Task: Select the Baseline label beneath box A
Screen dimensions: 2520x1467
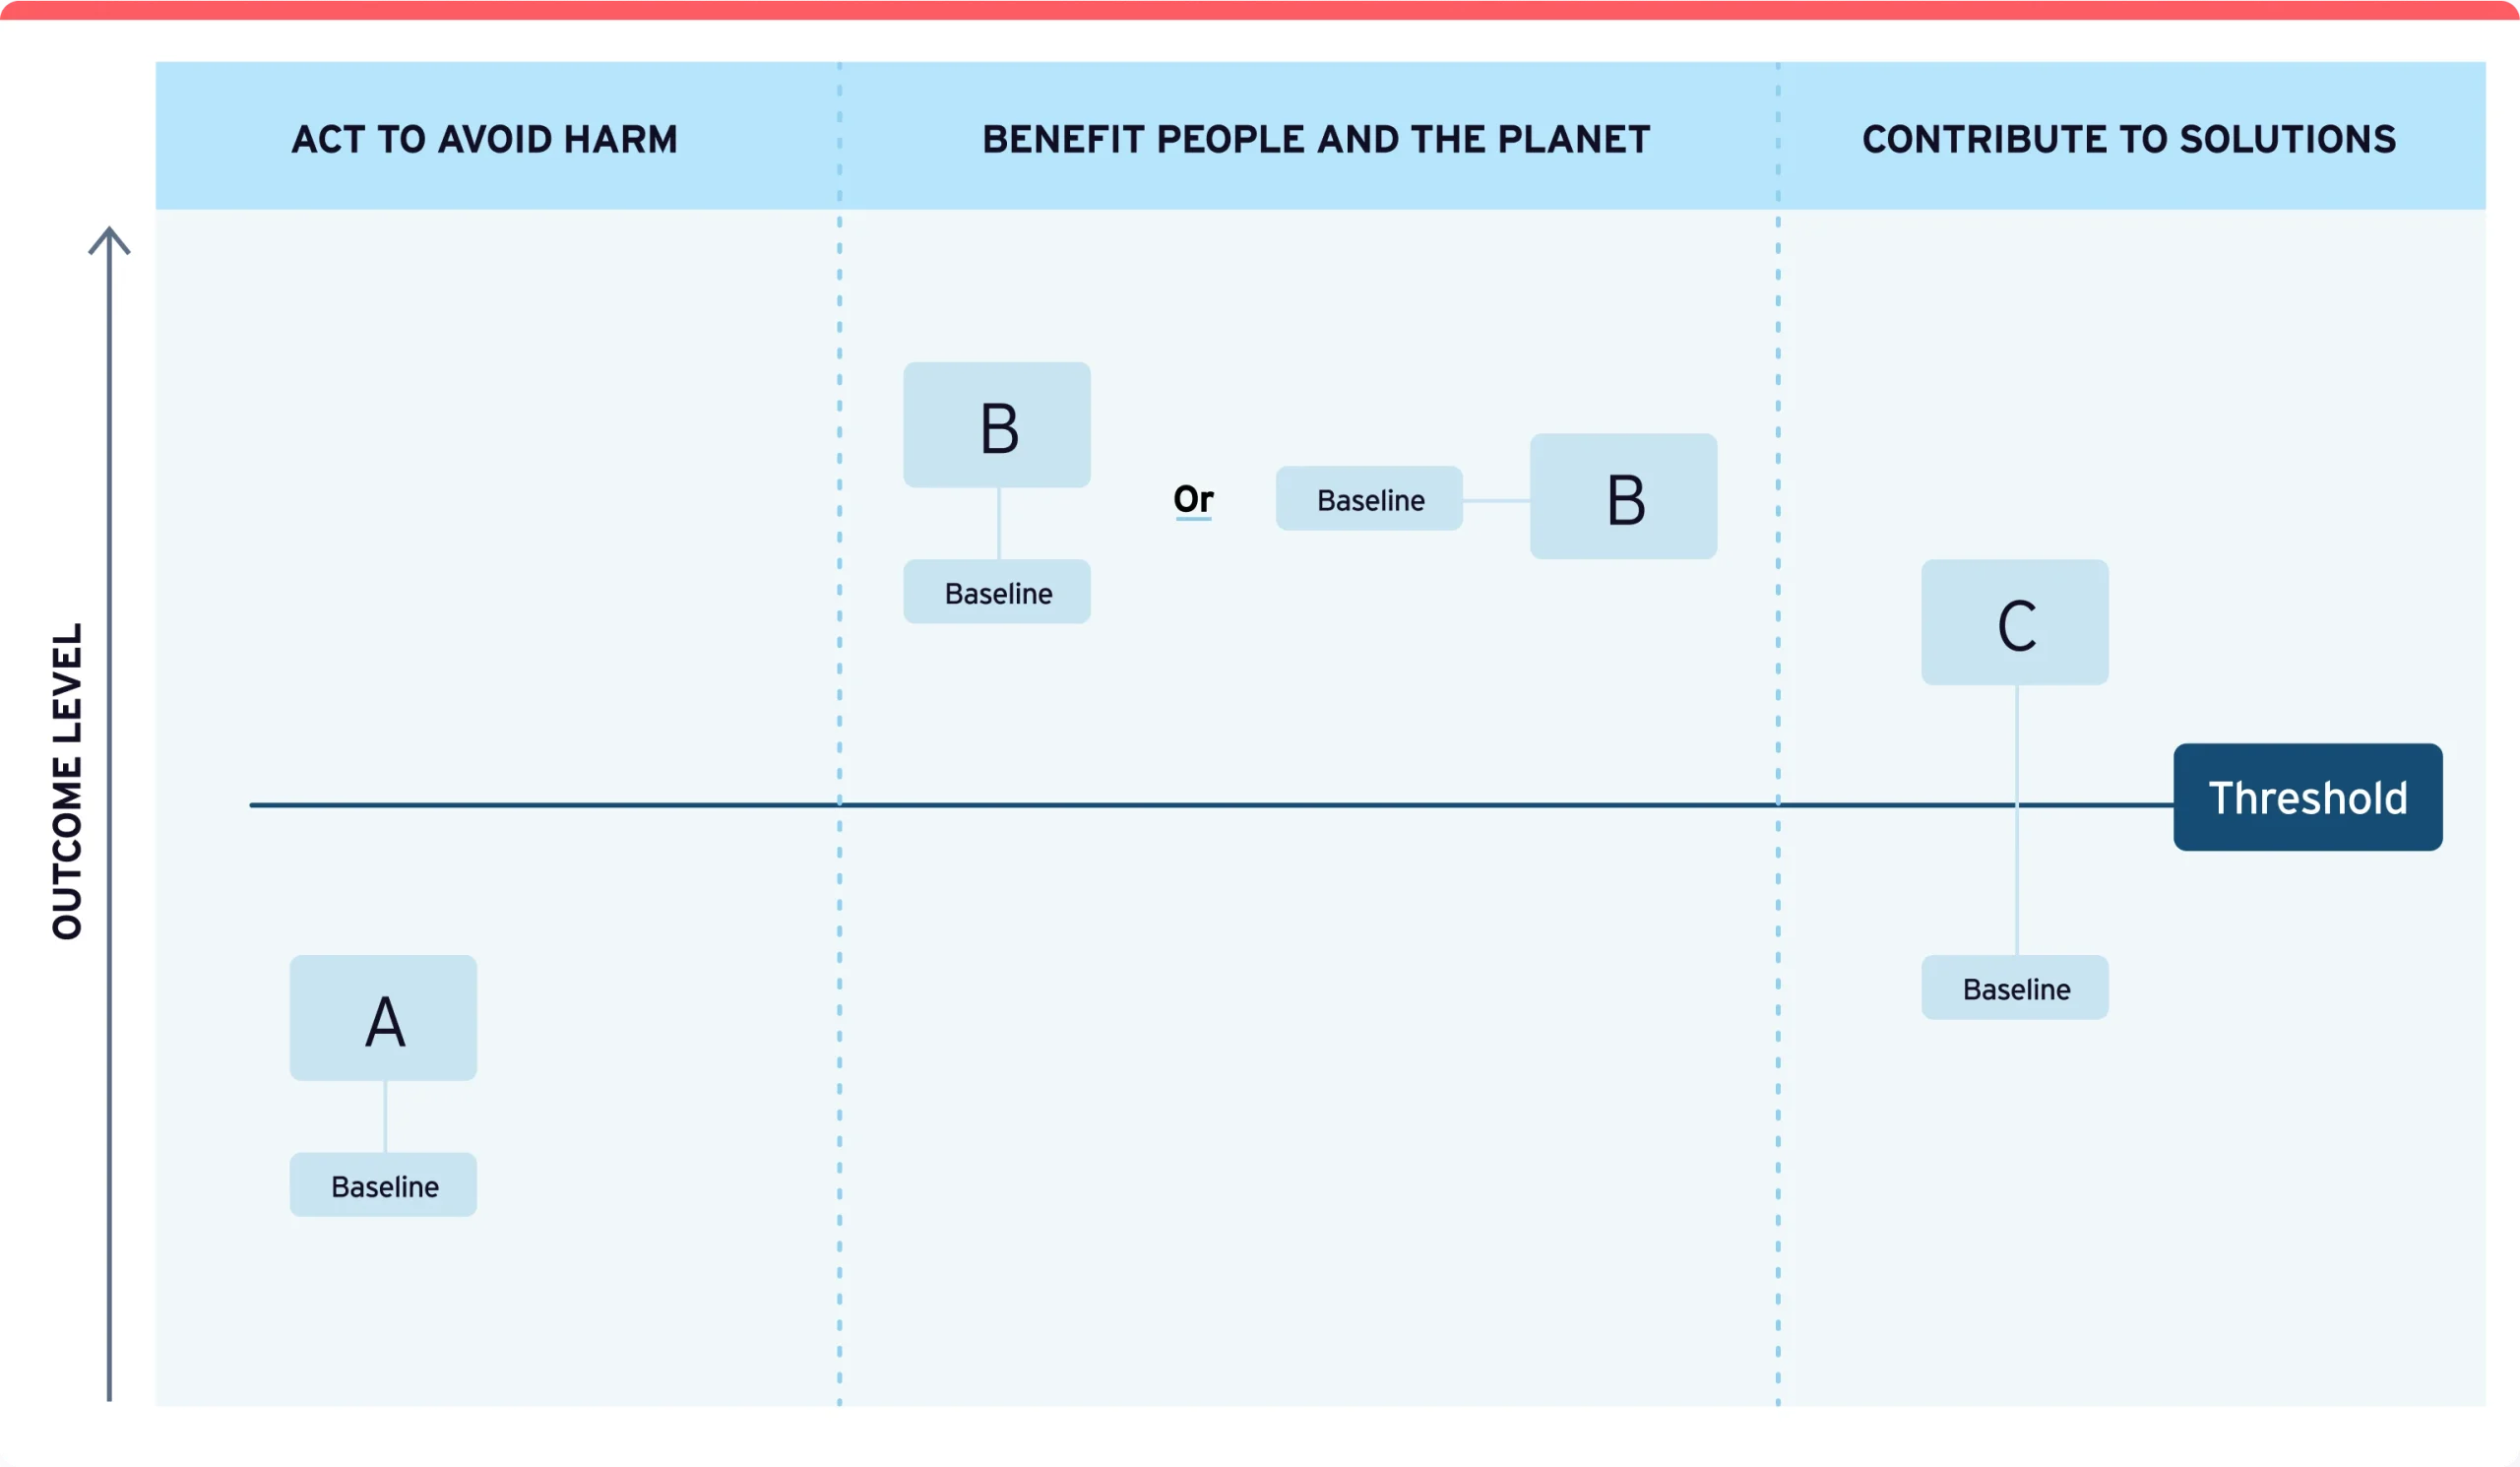Action: (x=383, y=1185)
